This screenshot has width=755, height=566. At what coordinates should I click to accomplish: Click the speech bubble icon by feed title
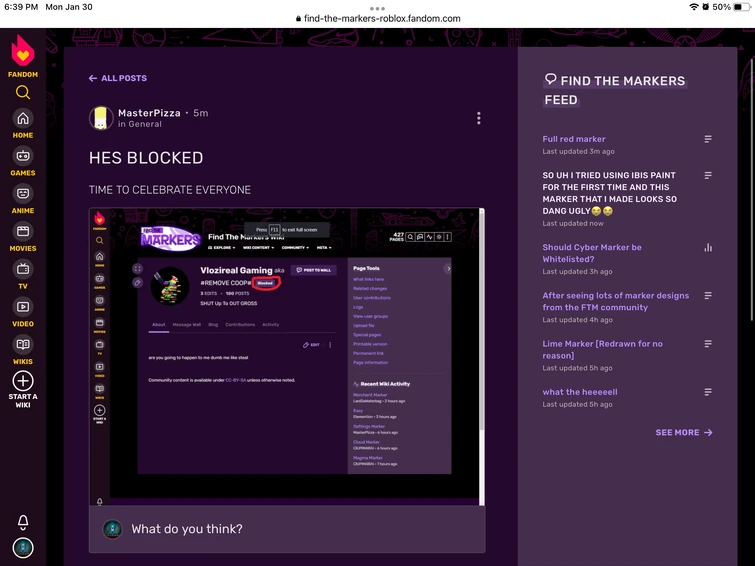pyautogui.click(x=550, y=79)
